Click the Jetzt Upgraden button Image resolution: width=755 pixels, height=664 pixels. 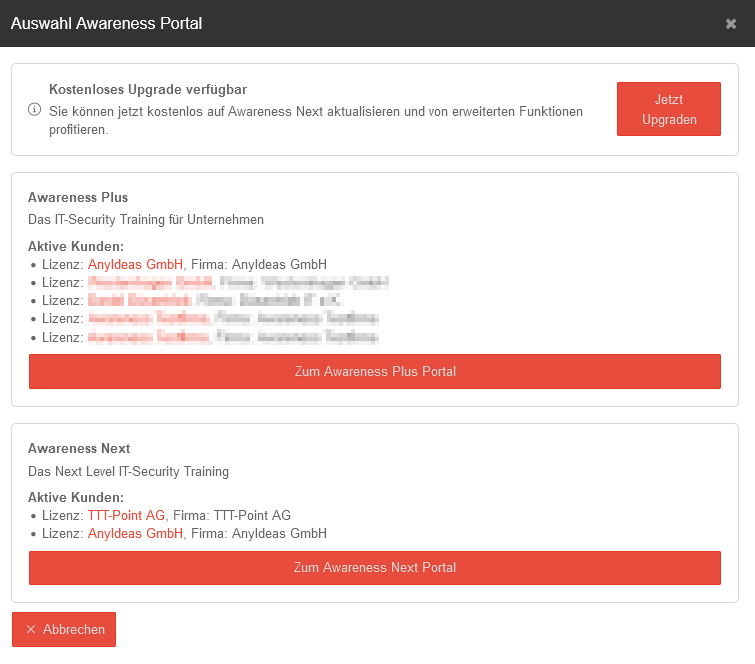(668, 109)
